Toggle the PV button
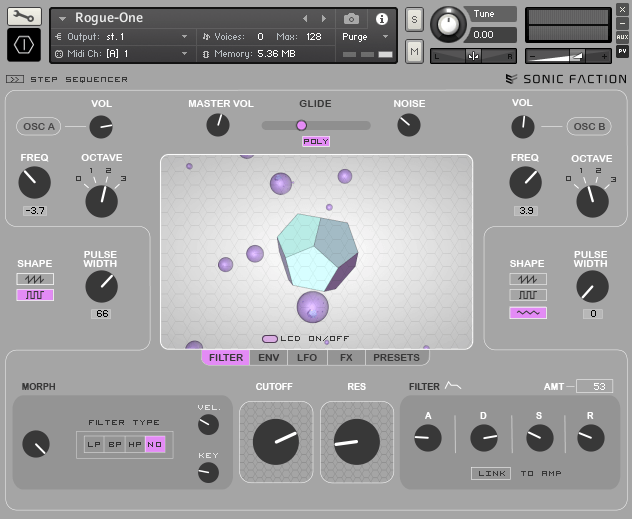 point(622,51)
